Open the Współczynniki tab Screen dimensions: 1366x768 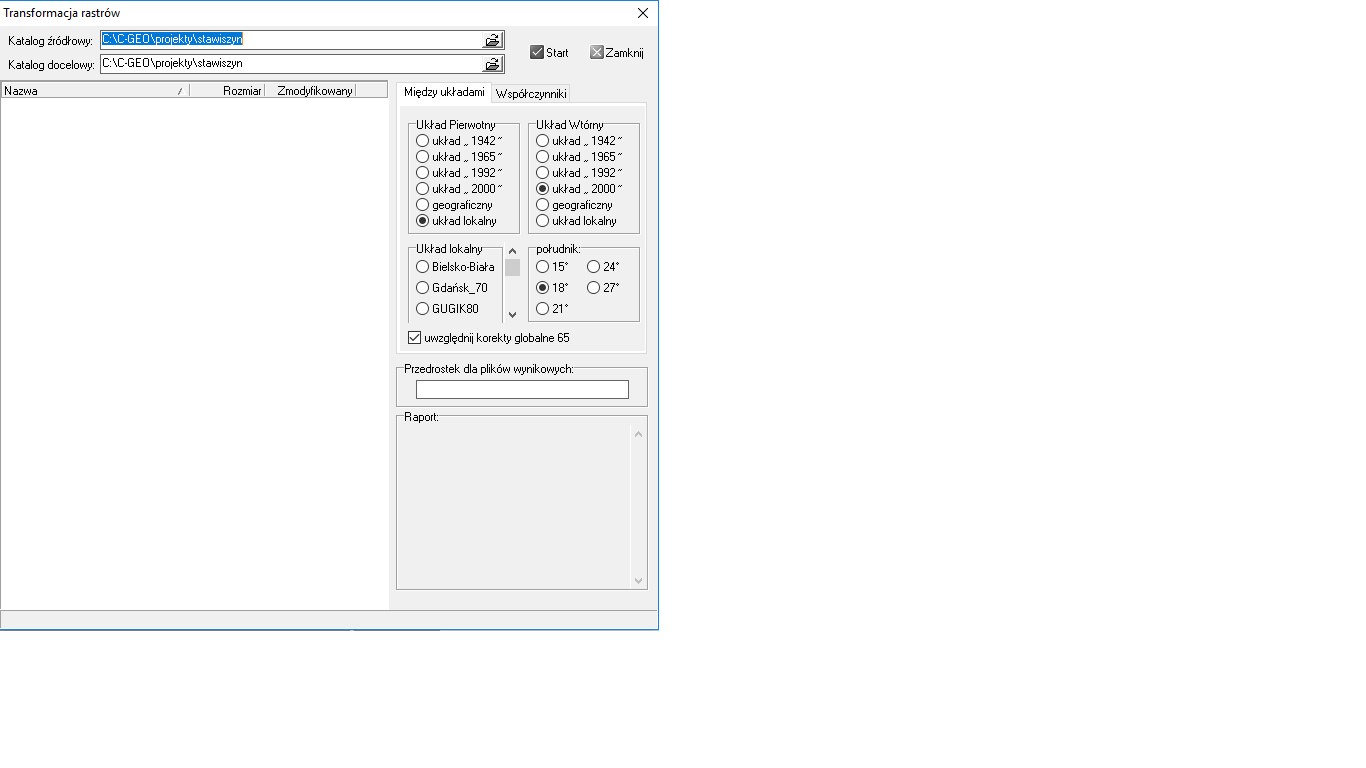pos(531,93)
